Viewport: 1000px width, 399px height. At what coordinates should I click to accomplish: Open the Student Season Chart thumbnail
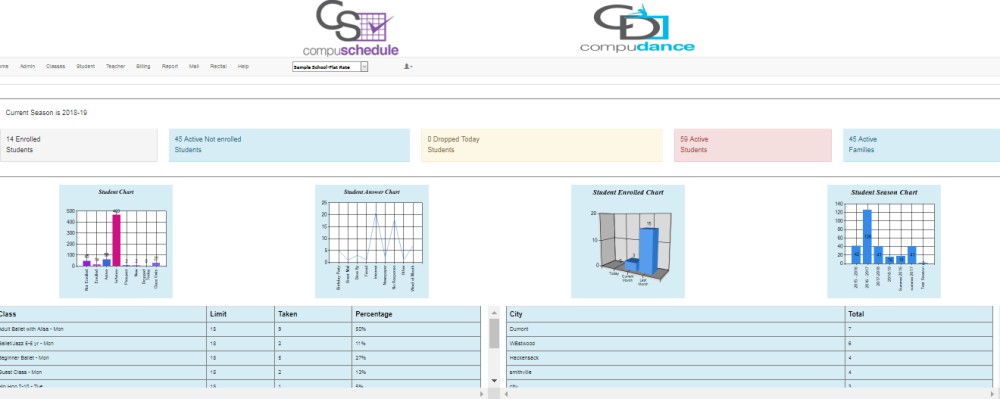[x=884, y=241]
